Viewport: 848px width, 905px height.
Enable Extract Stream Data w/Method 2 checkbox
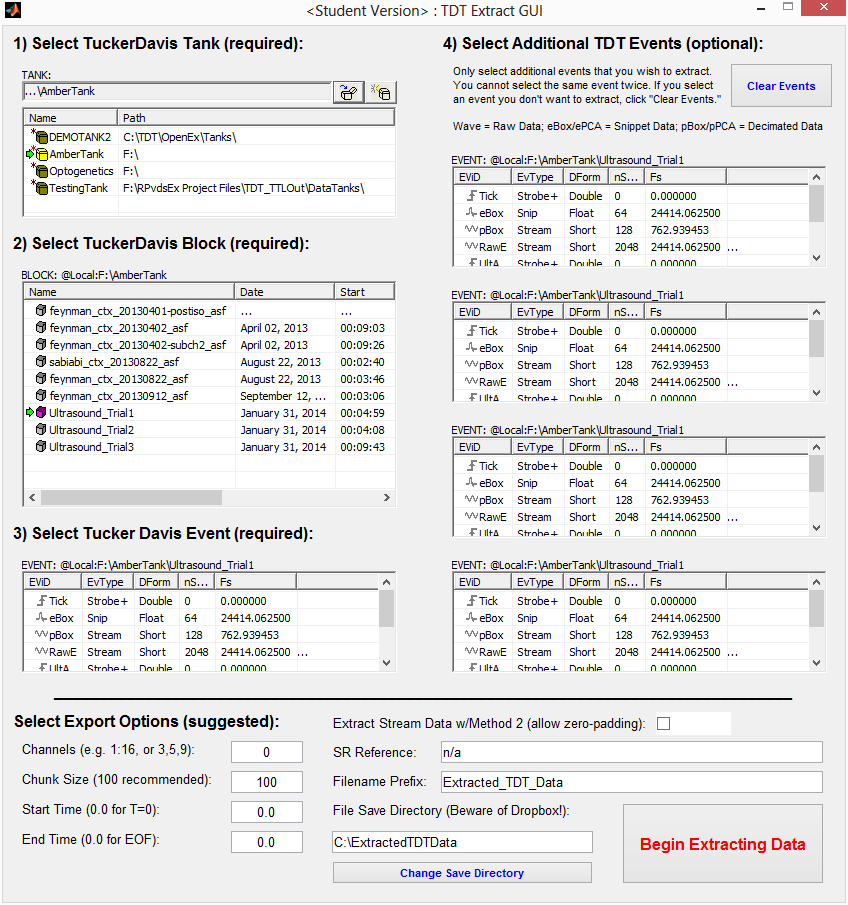coord(664,724)
